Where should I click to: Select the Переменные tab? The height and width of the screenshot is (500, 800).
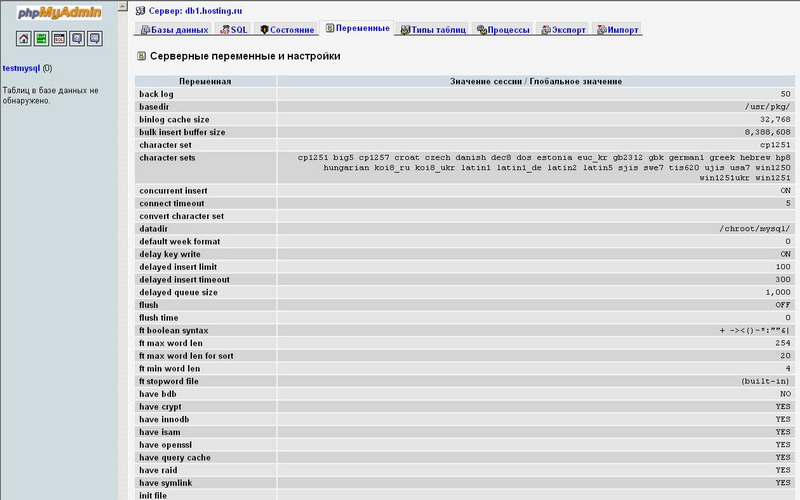tap(357, 29)
